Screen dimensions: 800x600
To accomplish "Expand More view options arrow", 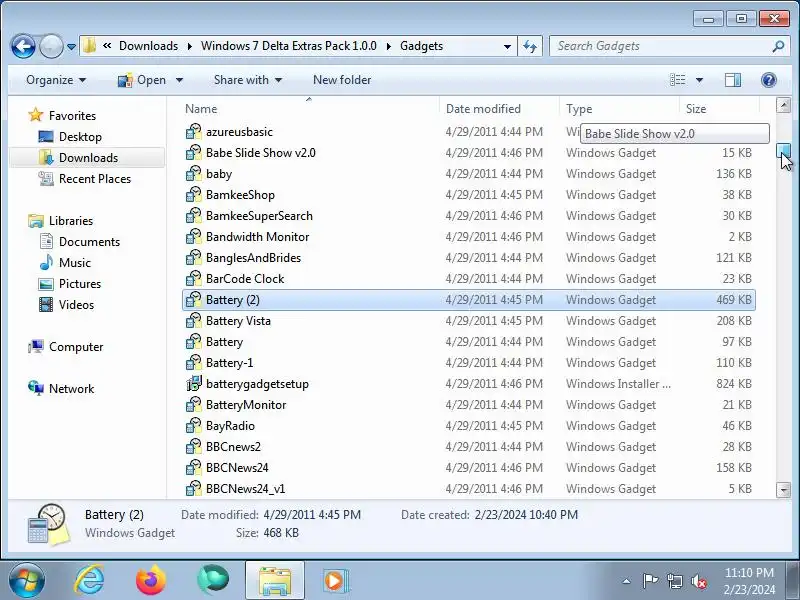I will (x=699, y=80).
